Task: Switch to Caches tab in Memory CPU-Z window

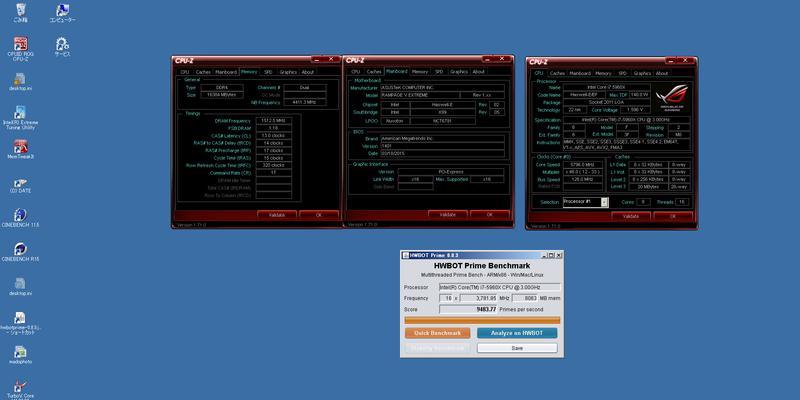Action: 203,72
